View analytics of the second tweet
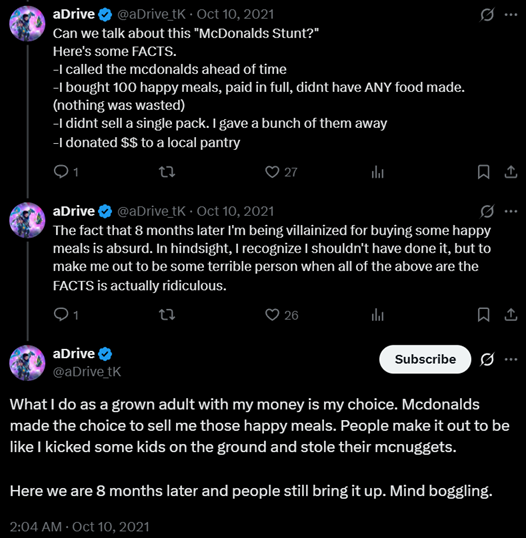The height and width of the screenshot is (538, 526). [377, 315]
